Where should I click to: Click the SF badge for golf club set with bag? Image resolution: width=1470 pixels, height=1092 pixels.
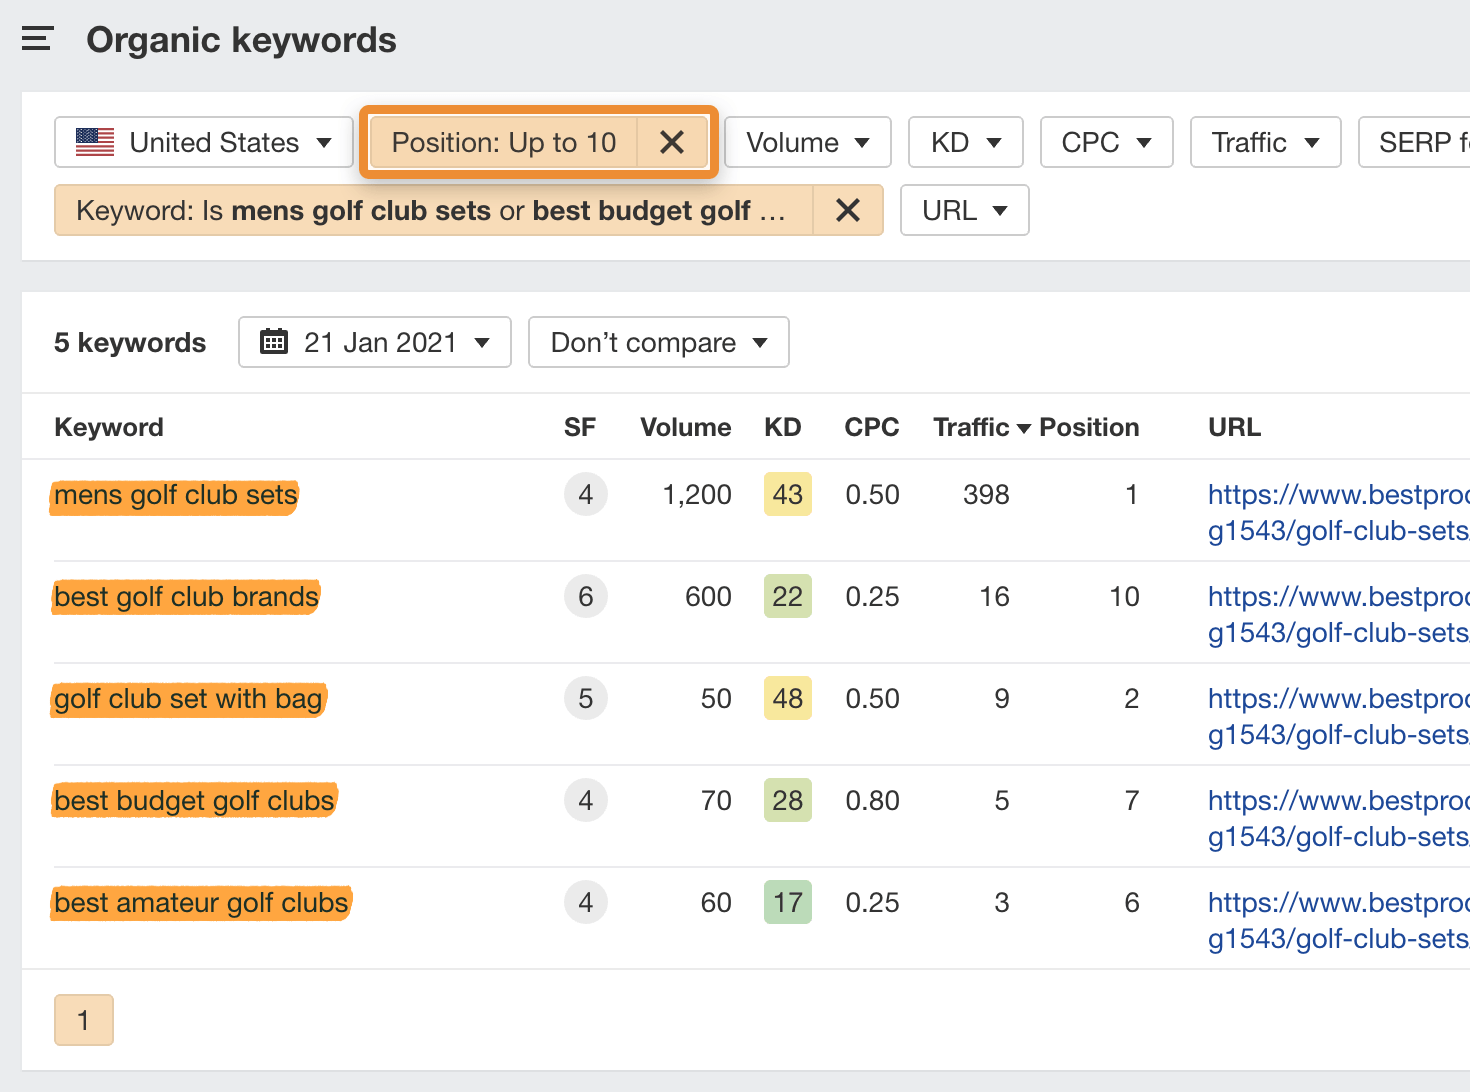(585, 699)
